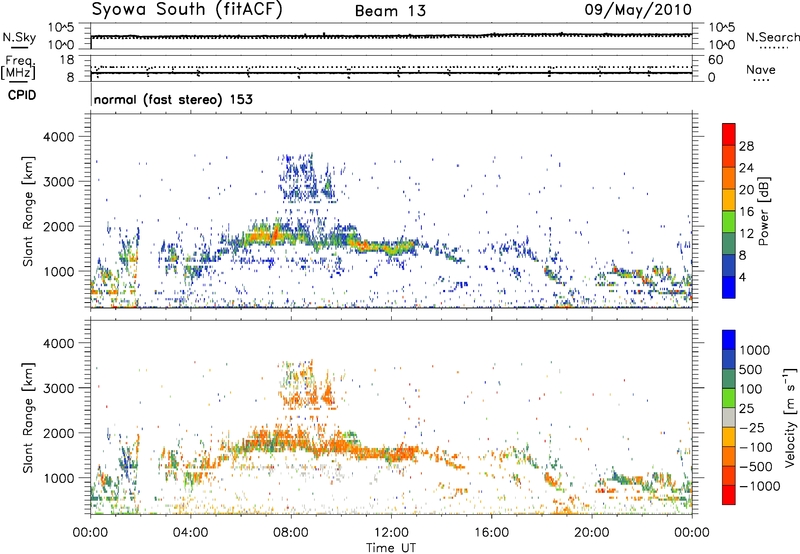Click the '18' frequency axis tick

click(67, 60)
